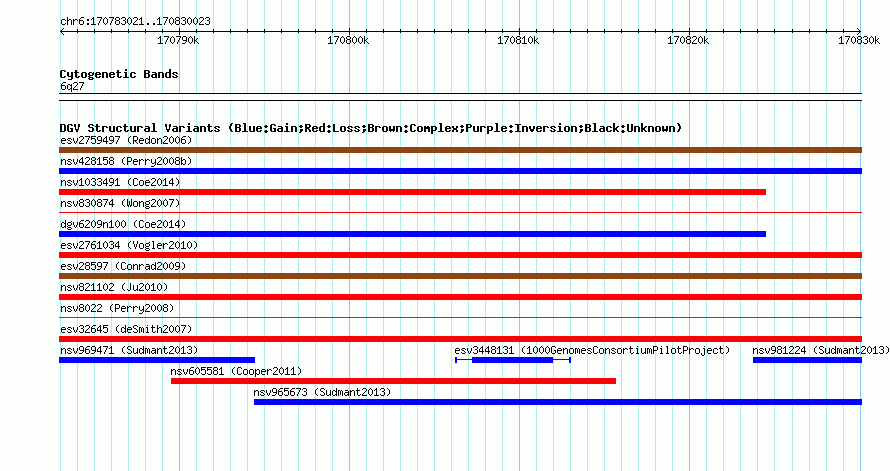Click the left arrowhead of the ruler

click(62, 32)
